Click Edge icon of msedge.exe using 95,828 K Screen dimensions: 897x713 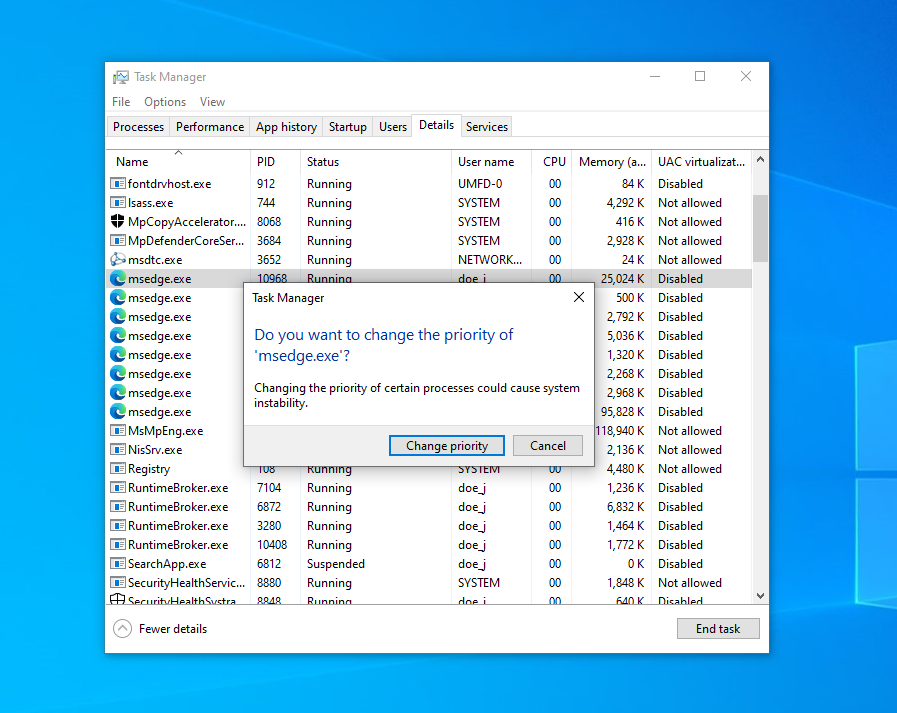point(118,411)
